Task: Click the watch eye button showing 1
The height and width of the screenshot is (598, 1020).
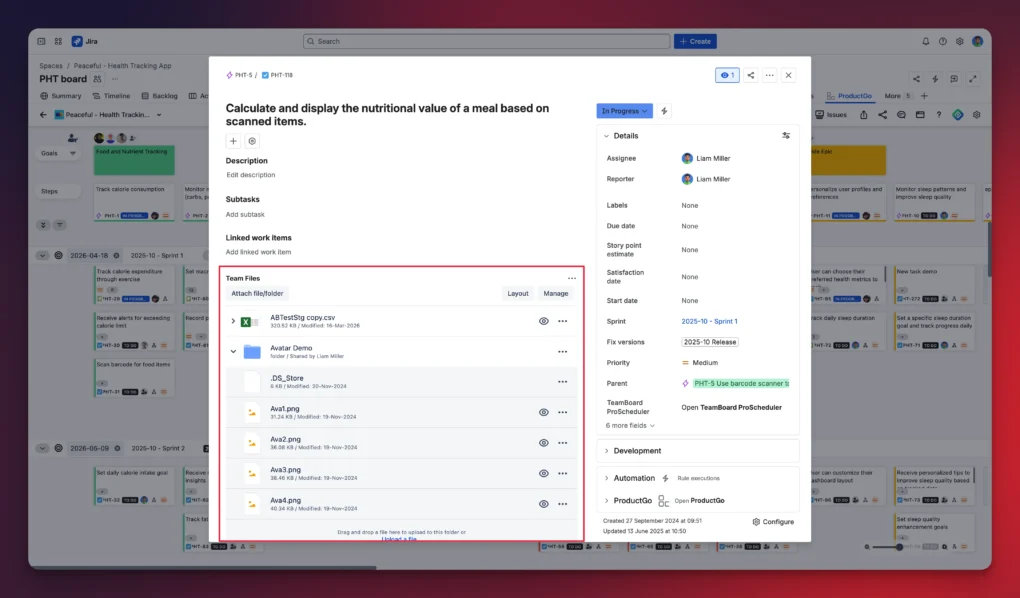Action: (727, 75)
